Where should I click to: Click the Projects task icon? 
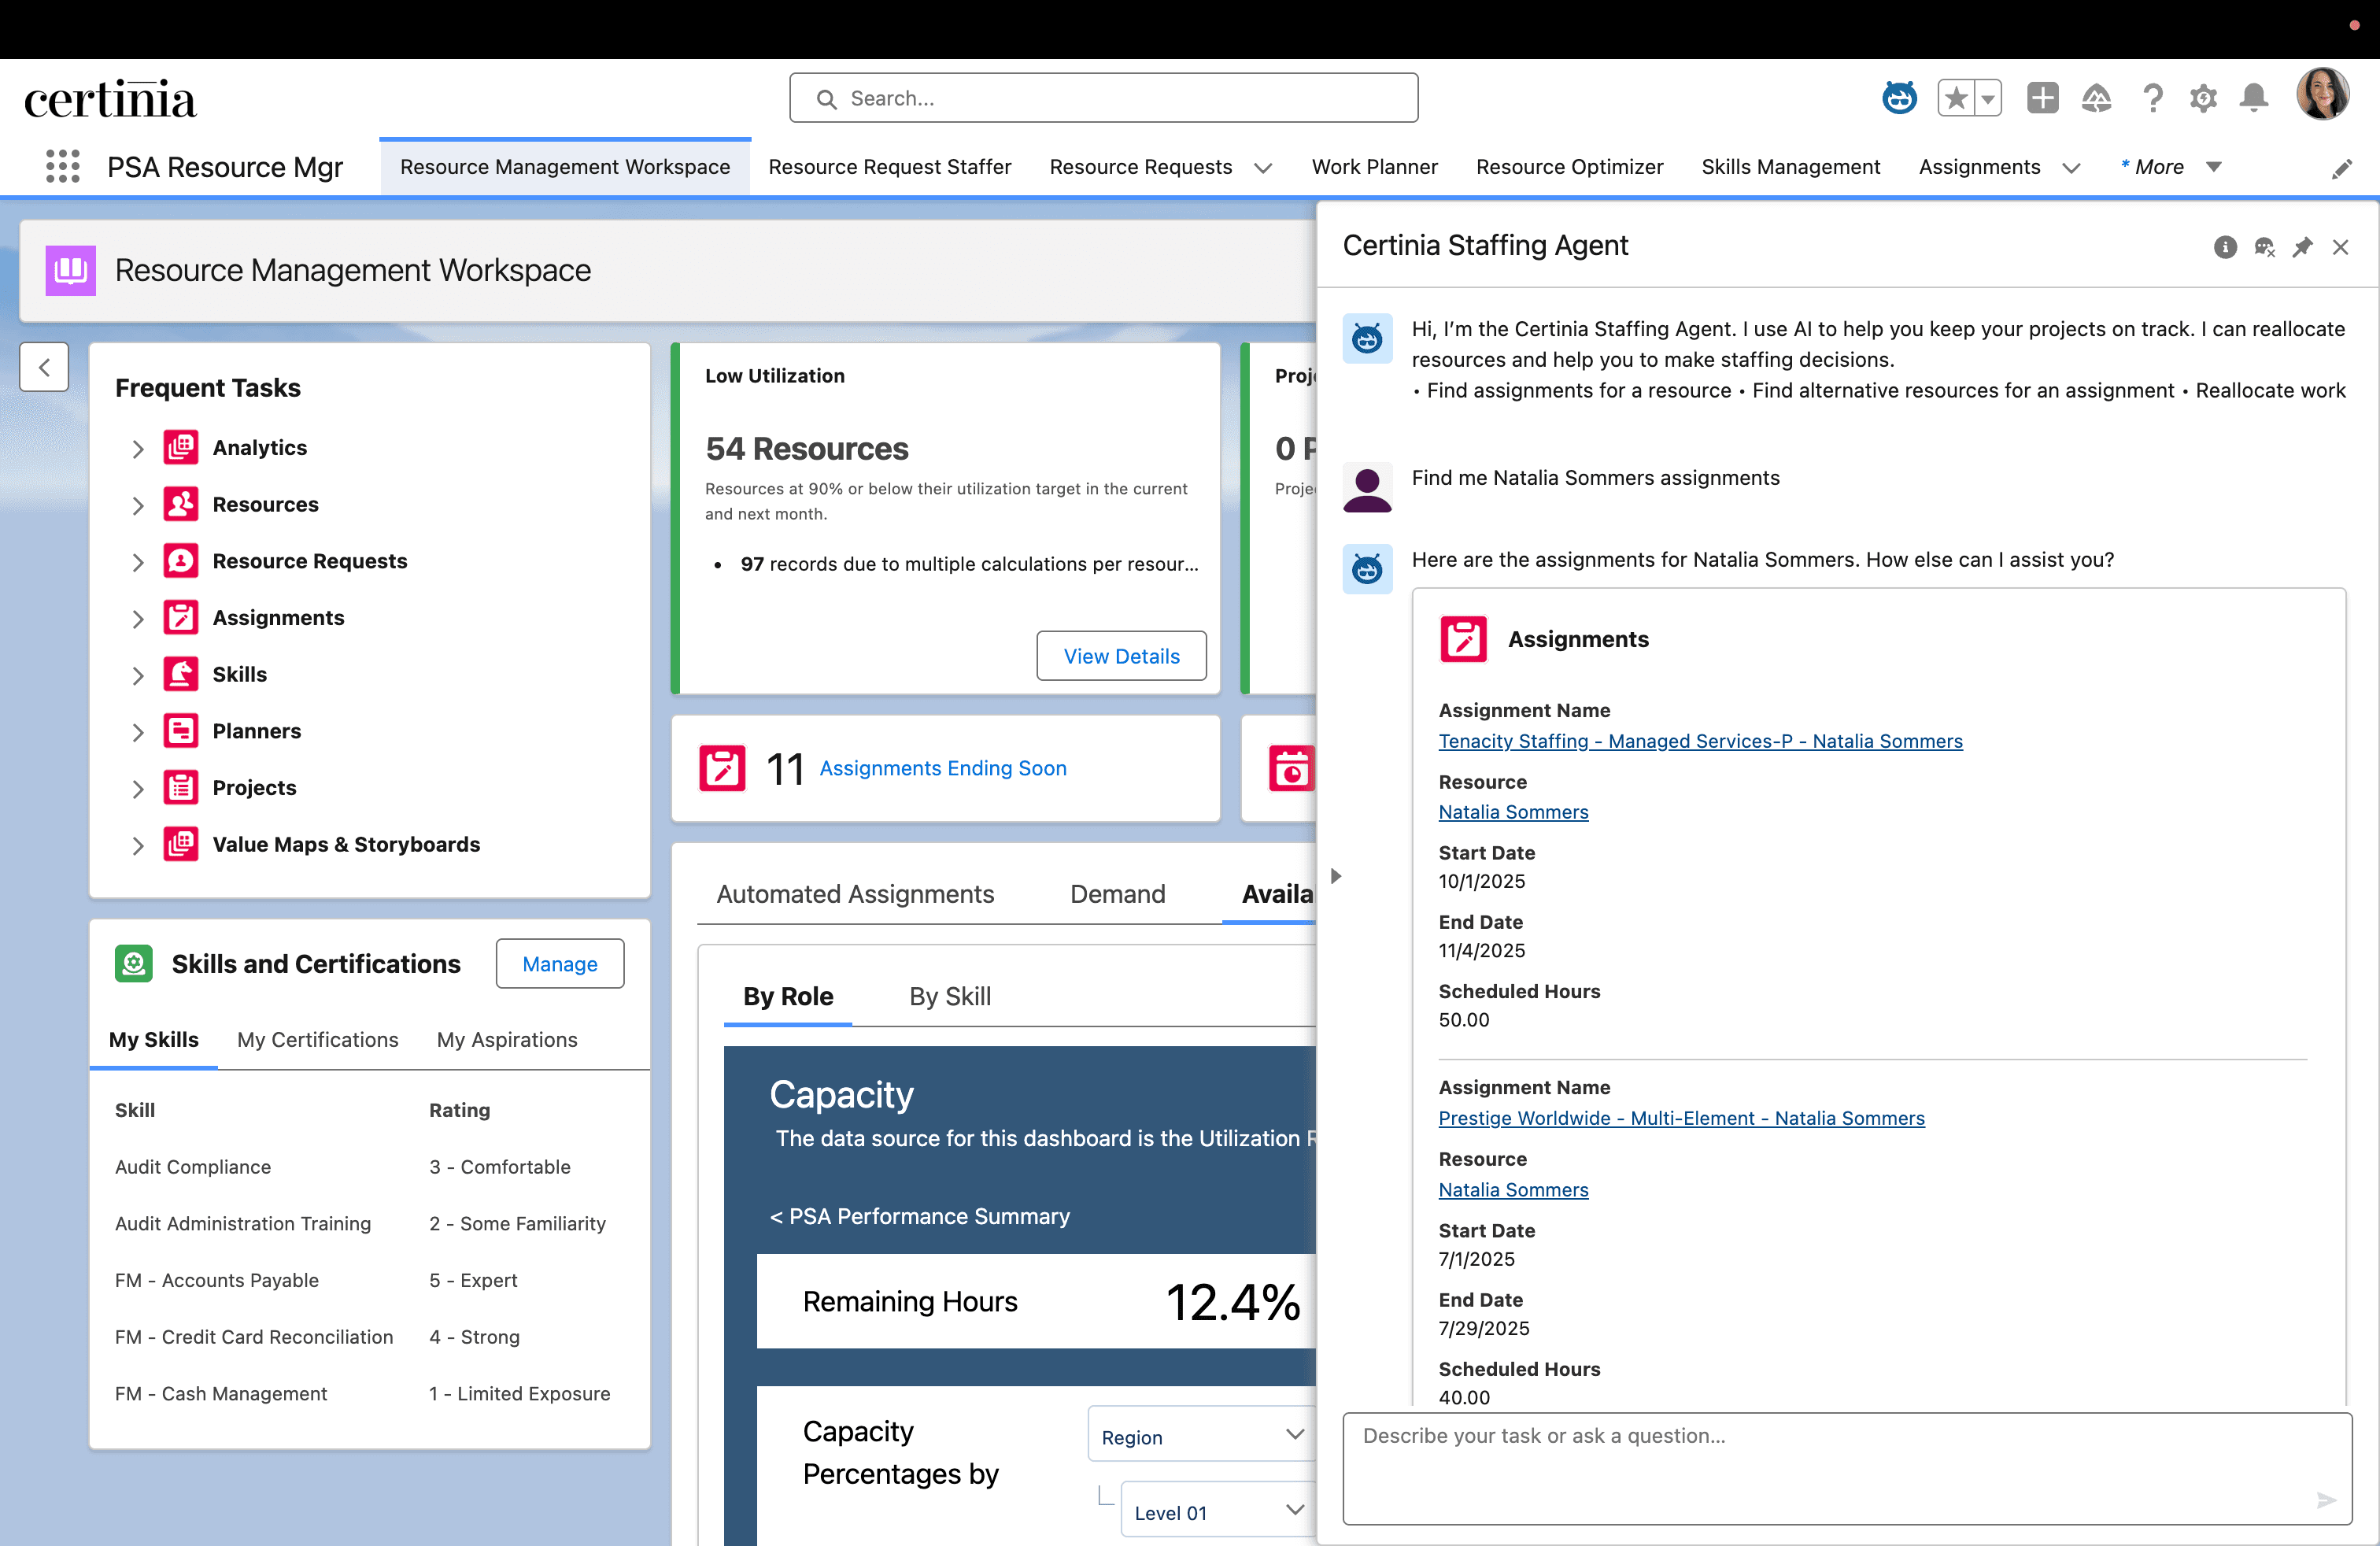tap(181, 788)
